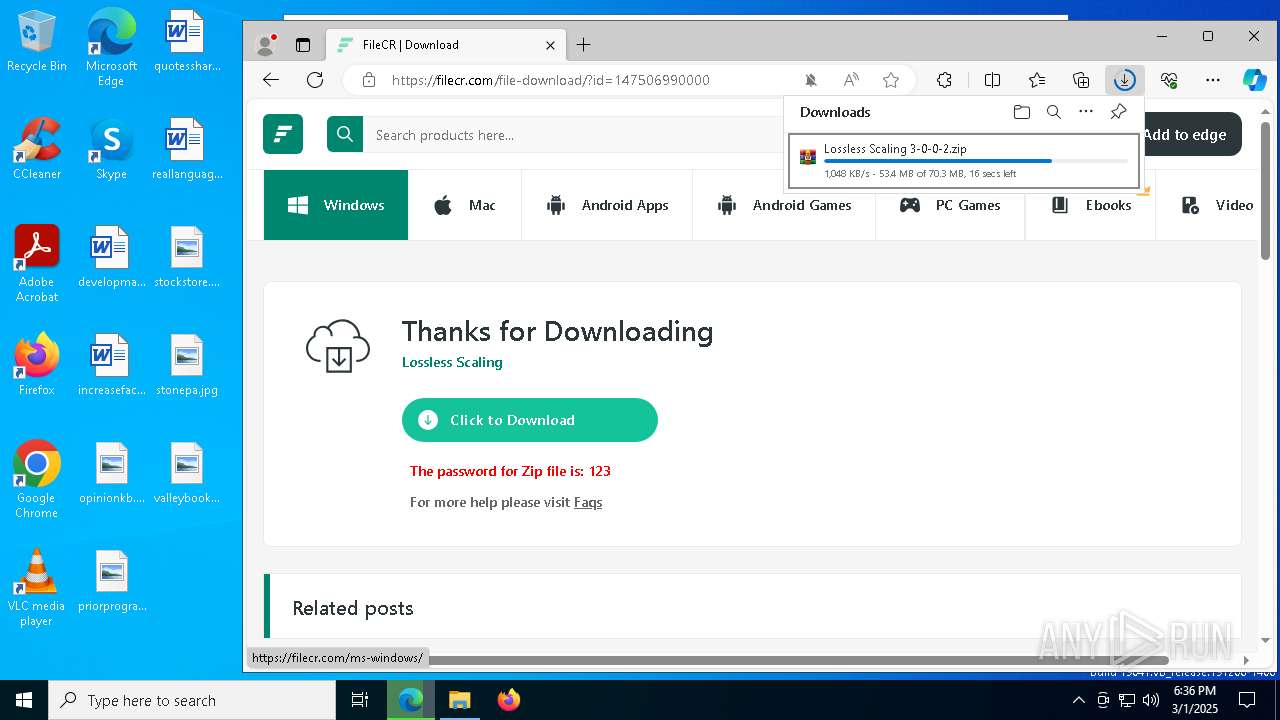Select the Windows category tab
The image size is (1280, 720).
click(336, 205)
